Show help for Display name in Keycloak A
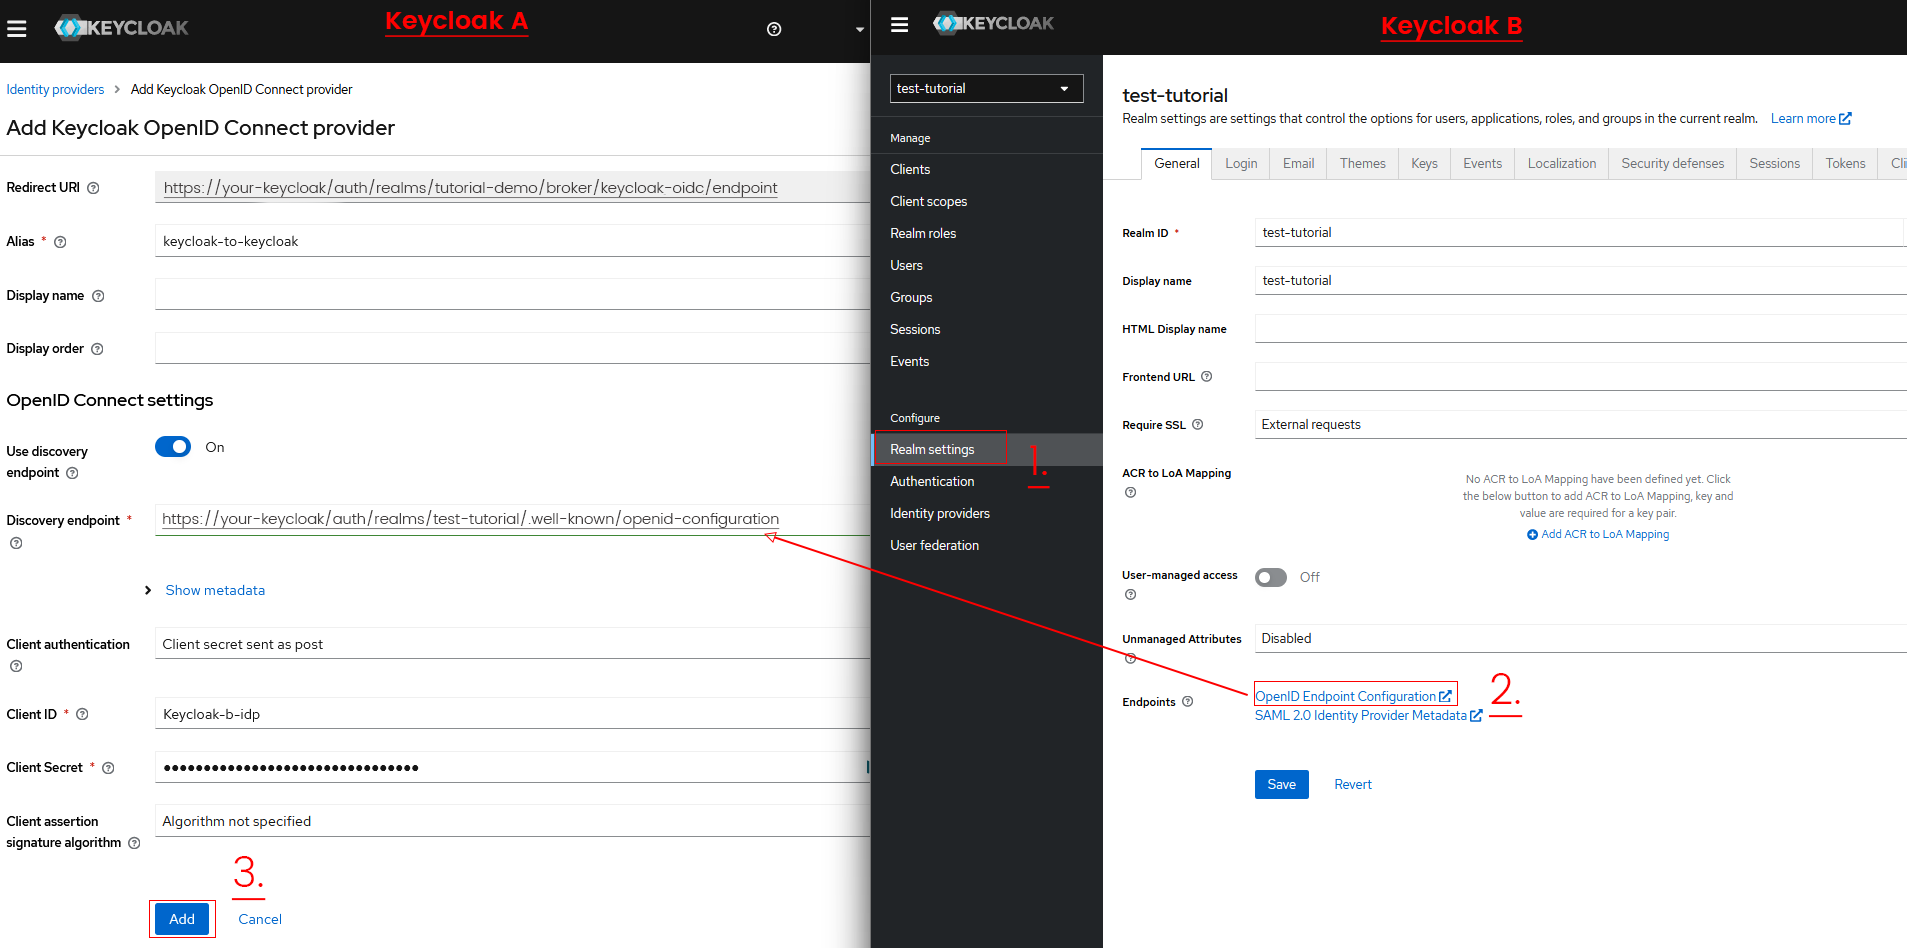Screen dimensions: 1907x948 click(98, 296)
